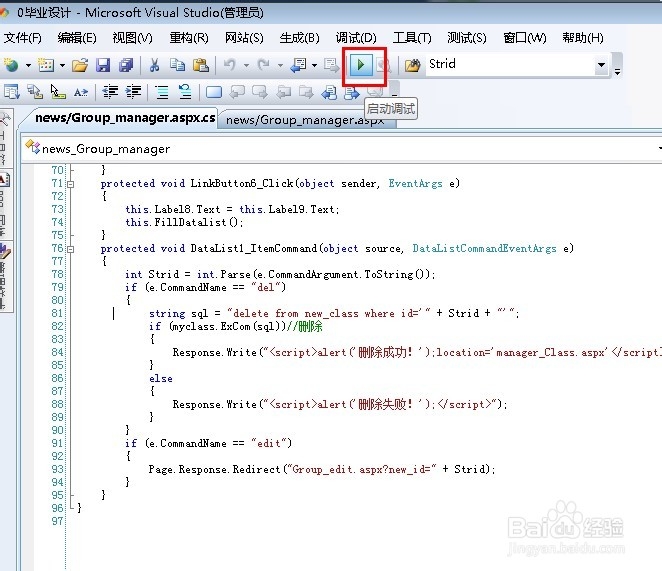
Task: Open the Redo history dropdown arrow
Action: click(280, 65)
